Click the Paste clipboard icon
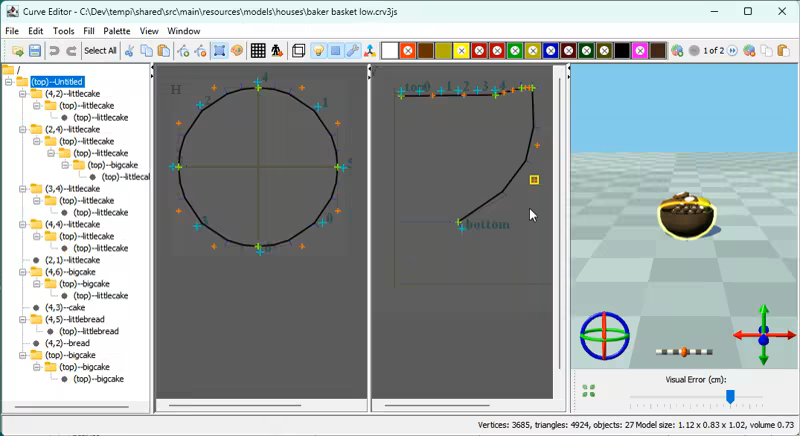The width and height of the screenshot is (800, 436). 165,50
